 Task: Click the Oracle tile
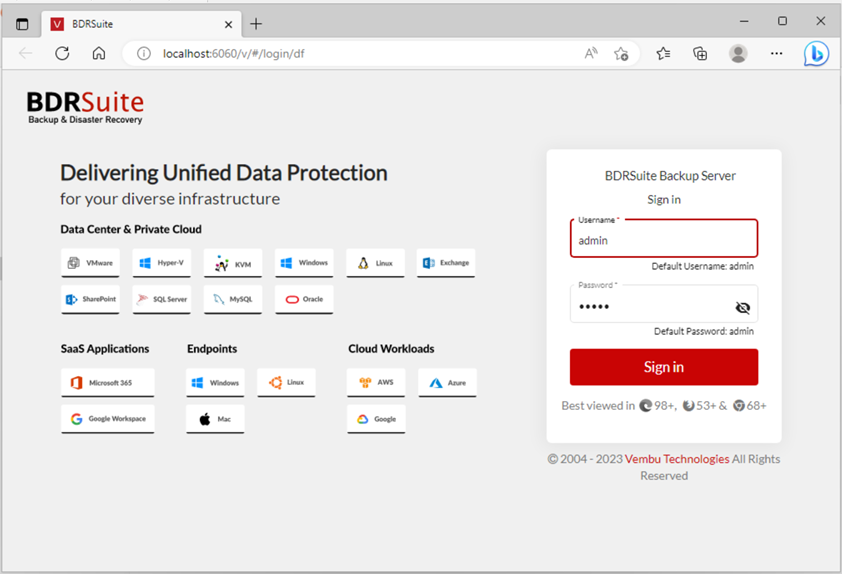click(304, 299)
